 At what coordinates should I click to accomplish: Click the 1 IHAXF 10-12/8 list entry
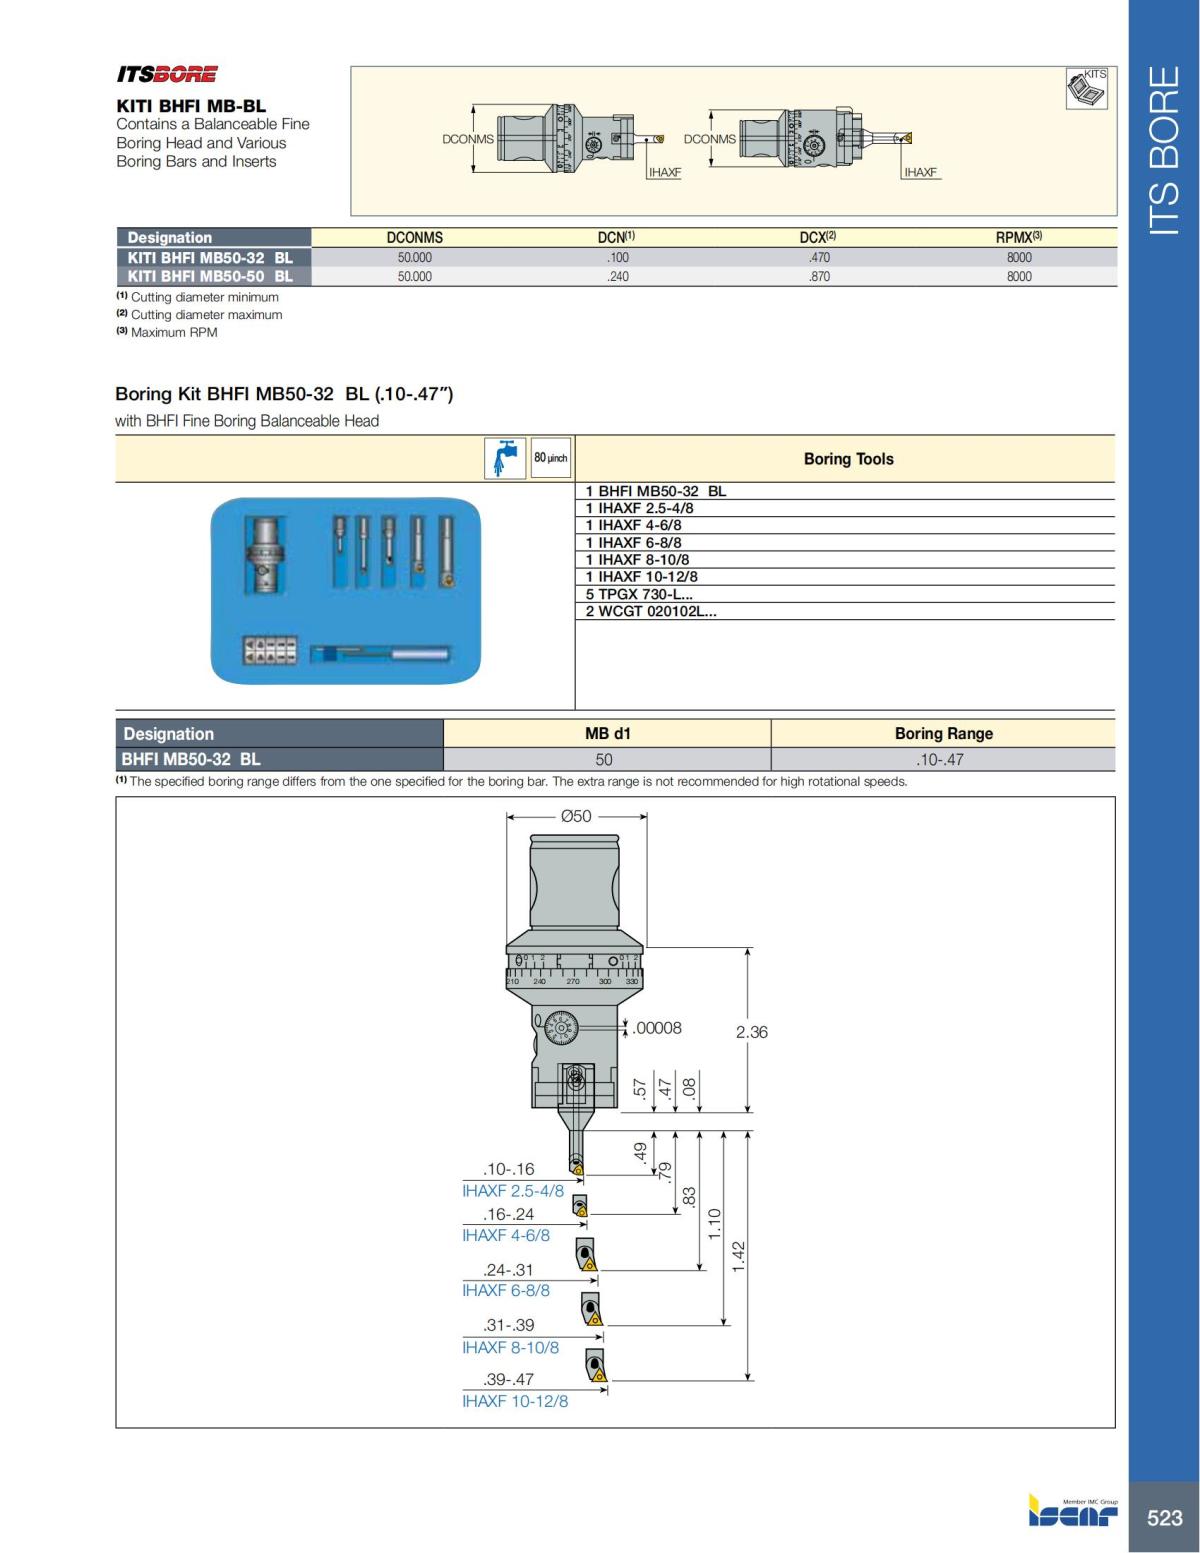click(641, 576)
